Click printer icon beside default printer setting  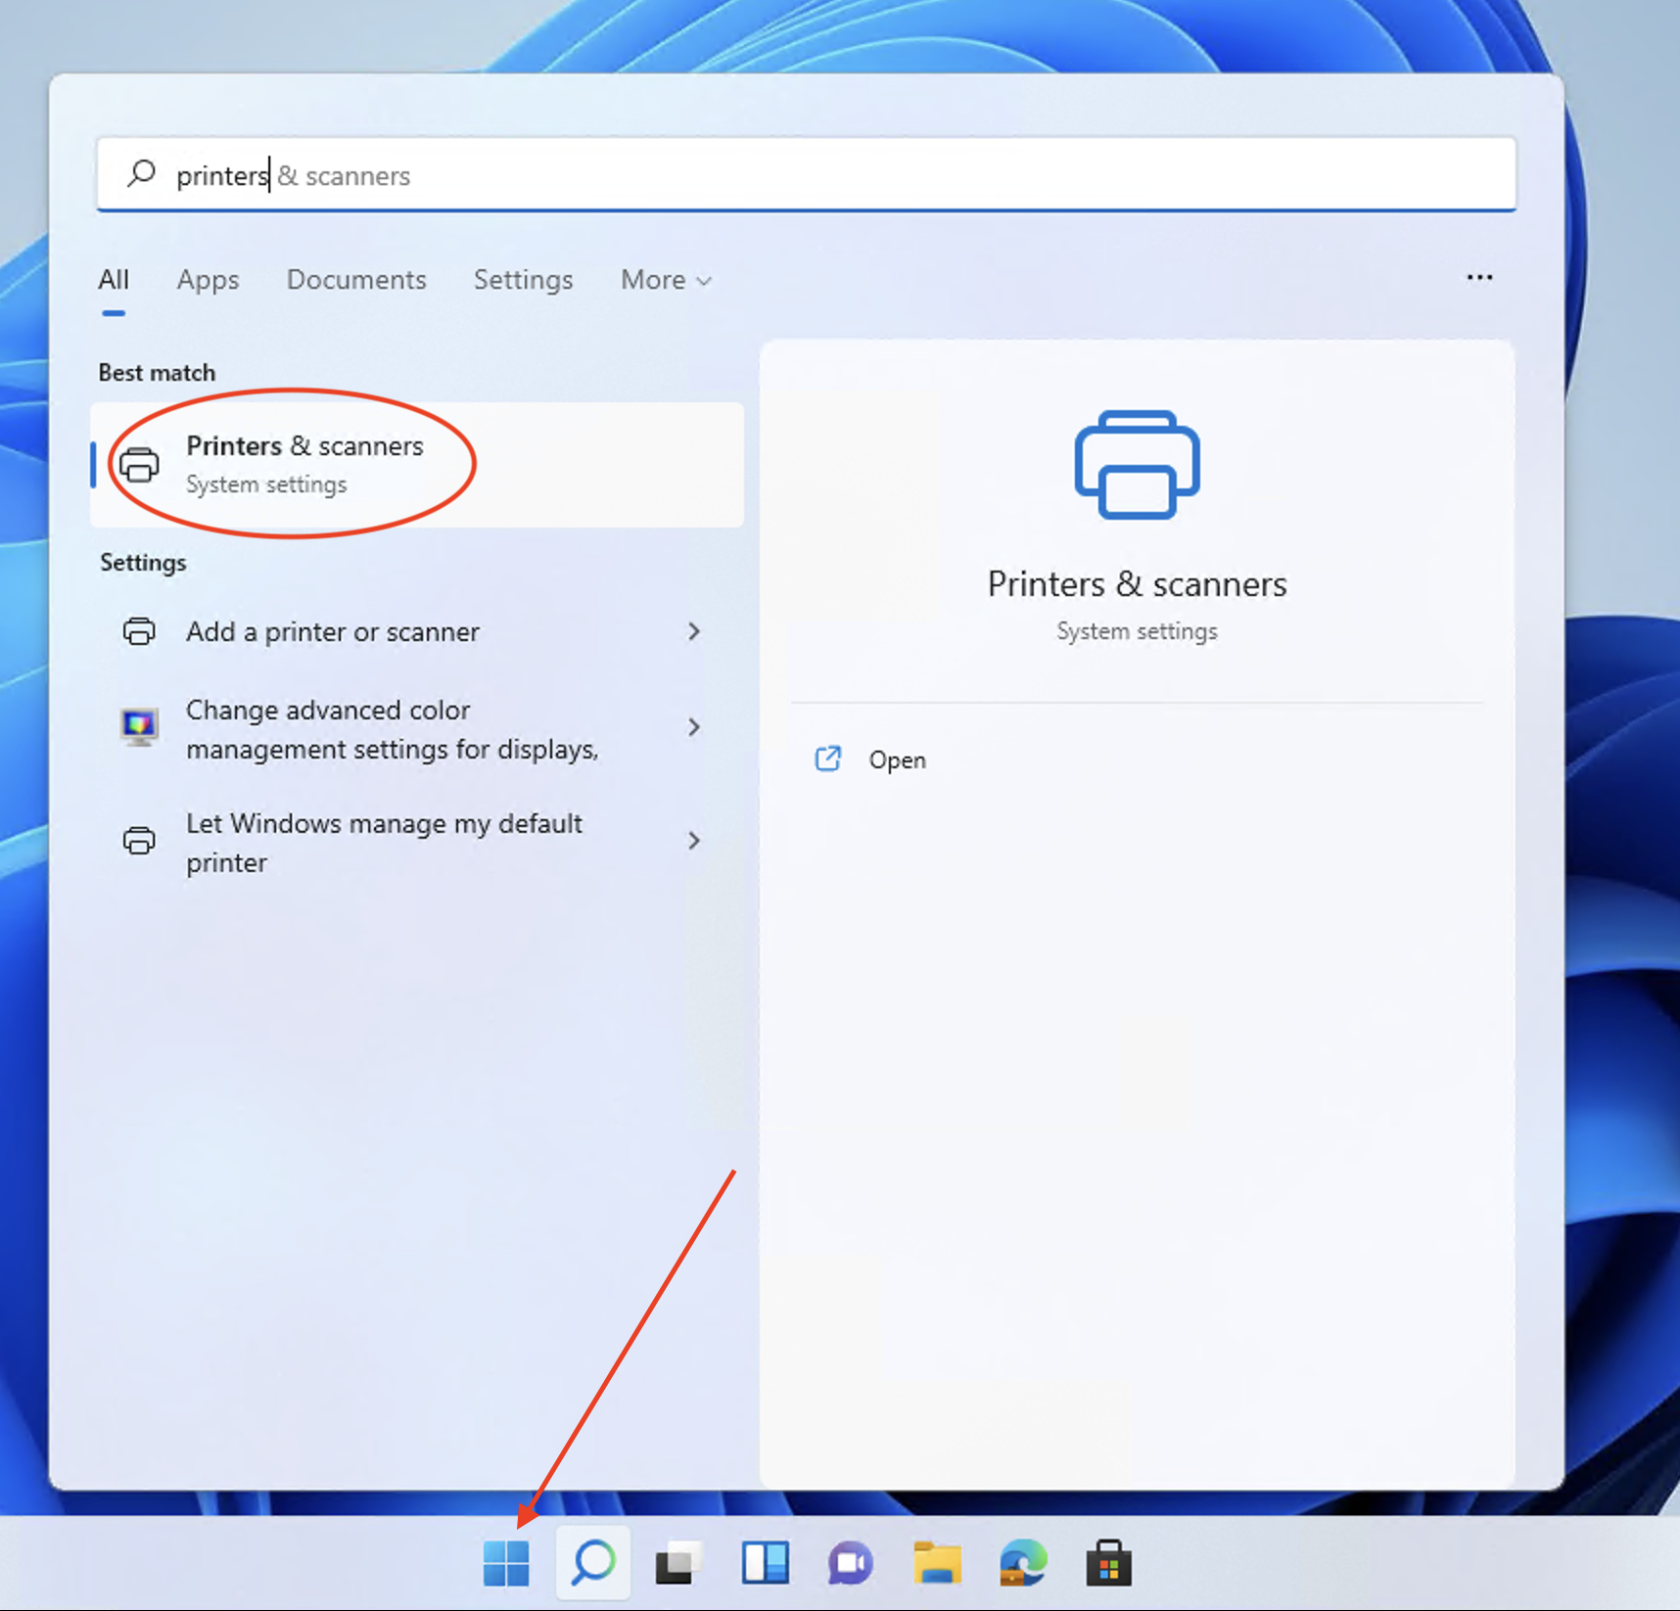[x=139, y=841]
